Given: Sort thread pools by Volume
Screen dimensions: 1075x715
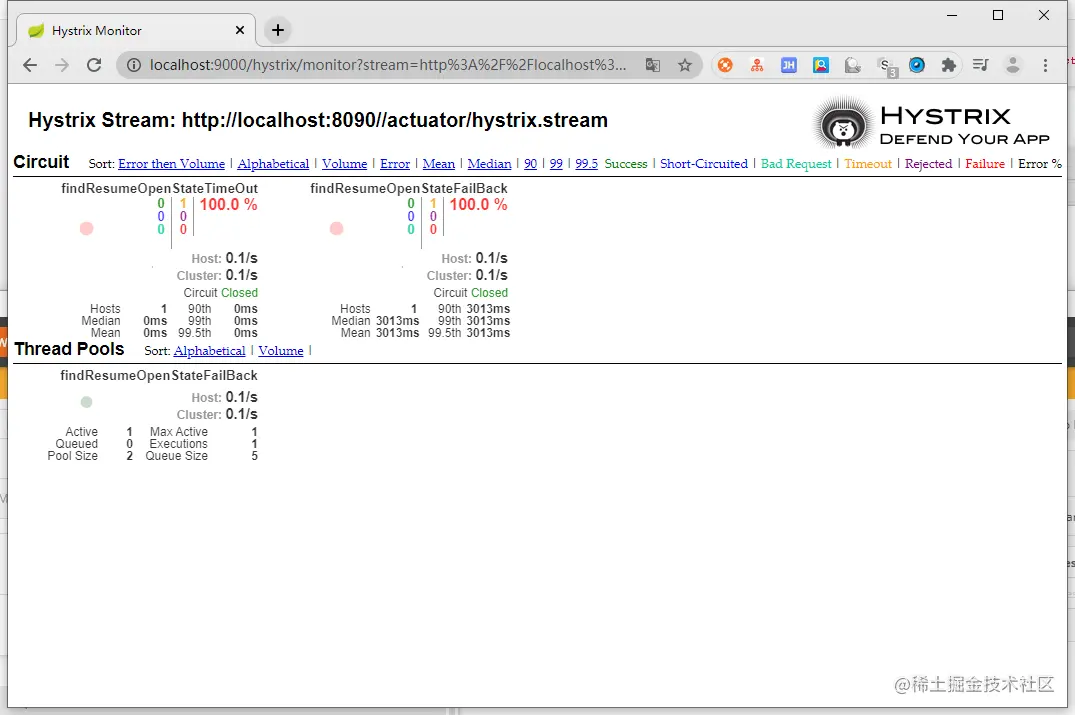Looking at the screenshot, I should point(280,351).
